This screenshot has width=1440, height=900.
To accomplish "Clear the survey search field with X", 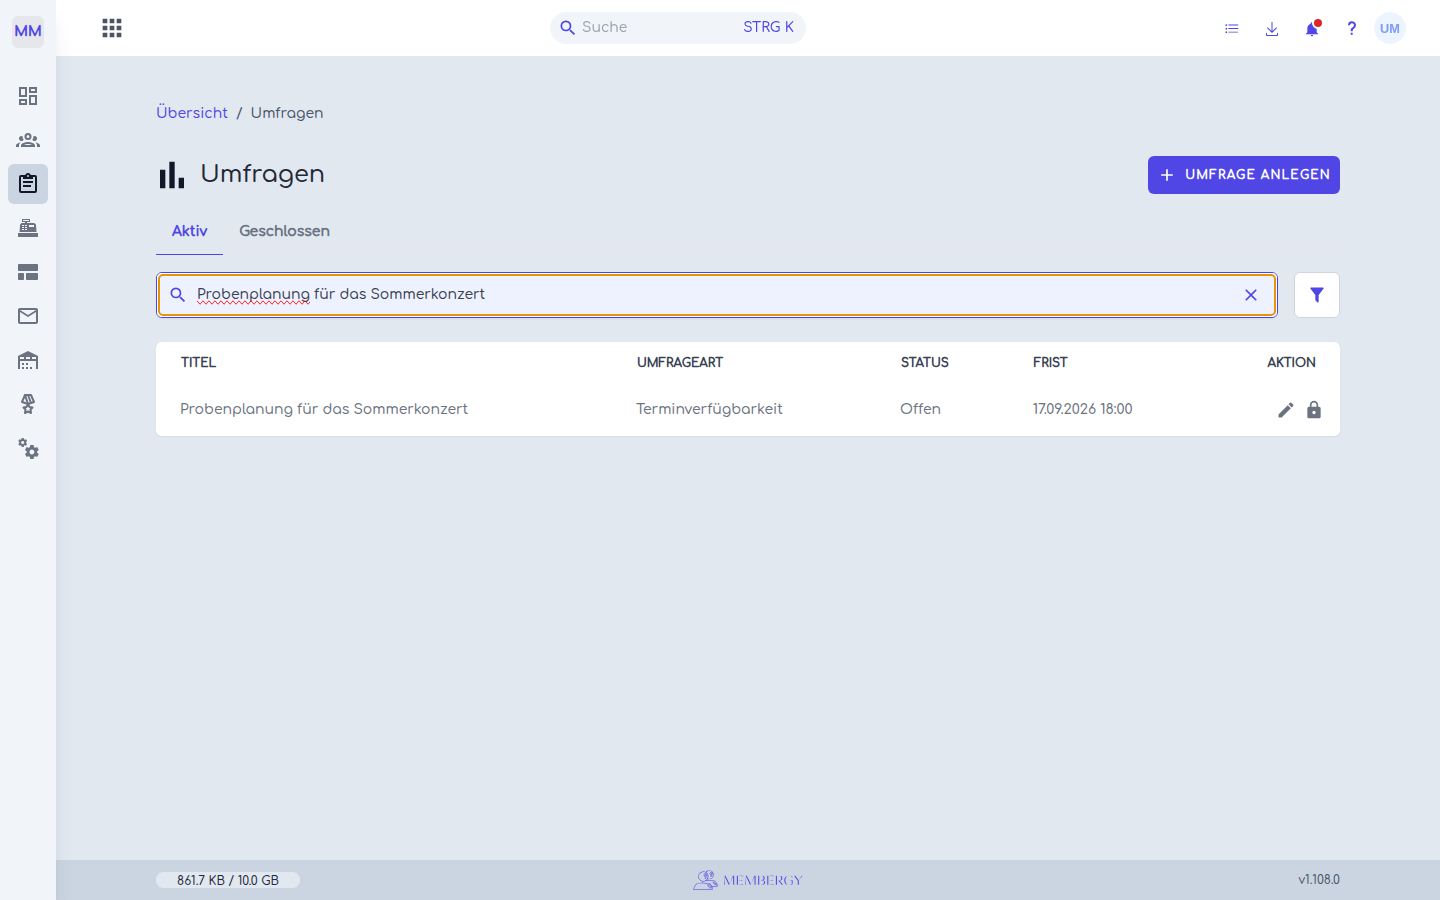I will 1251,295.
